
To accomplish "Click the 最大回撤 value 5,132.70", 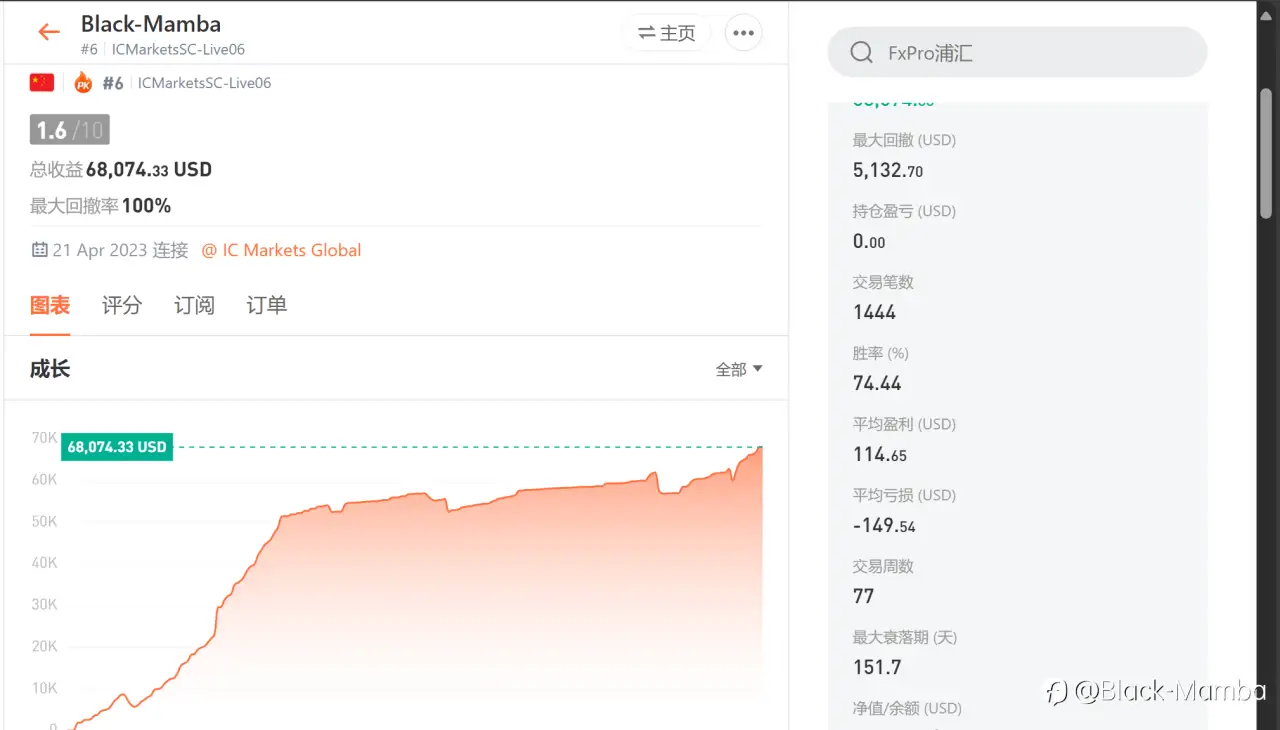I will coord(888,170).
